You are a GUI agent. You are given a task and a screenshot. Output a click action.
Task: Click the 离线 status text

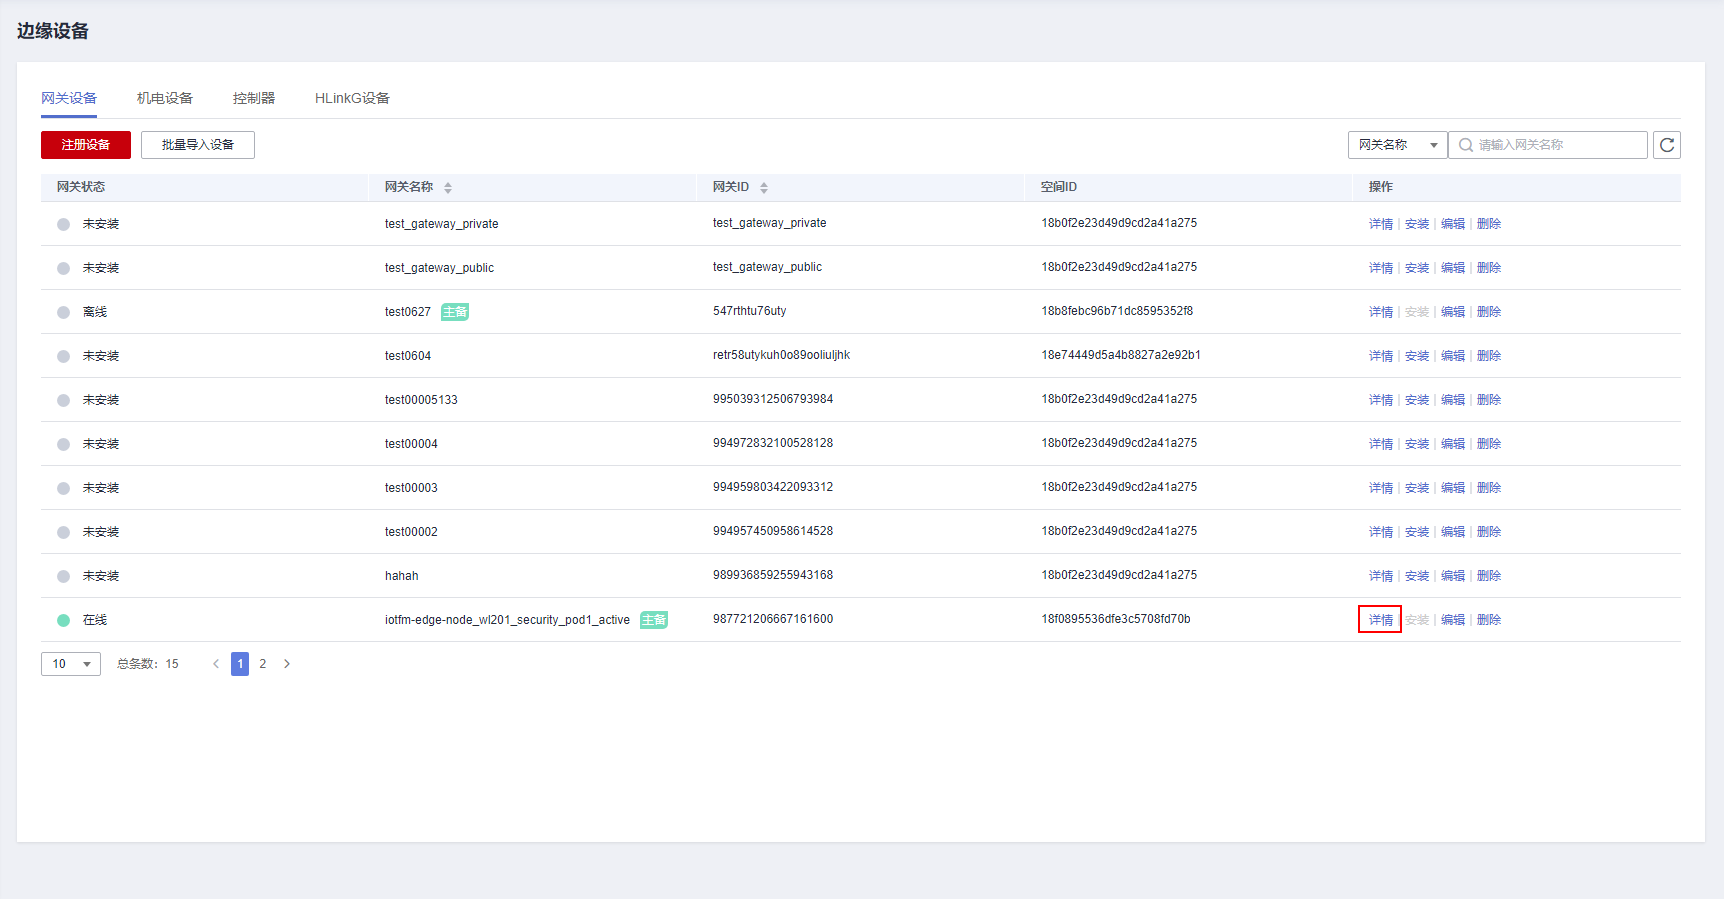(95, 312)
